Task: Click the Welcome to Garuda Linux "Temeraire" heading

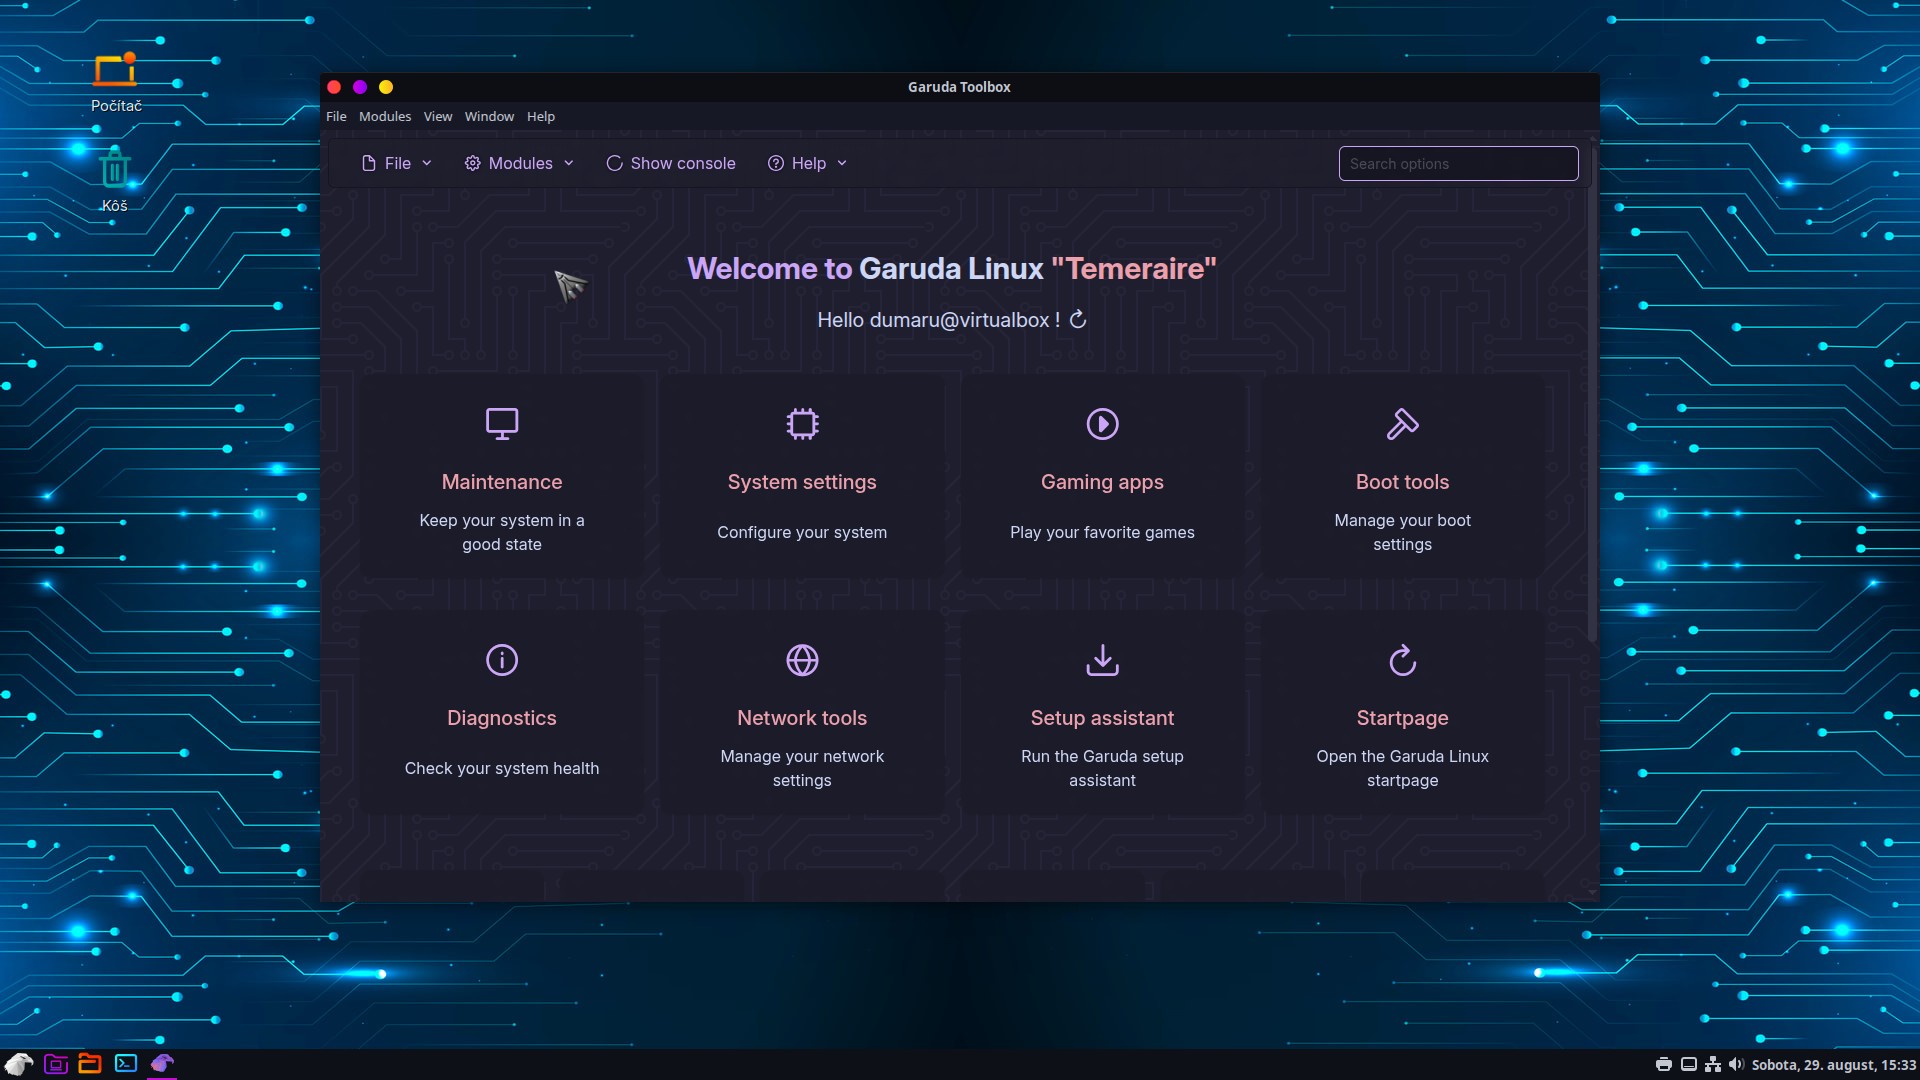Action: click(952, 268)
